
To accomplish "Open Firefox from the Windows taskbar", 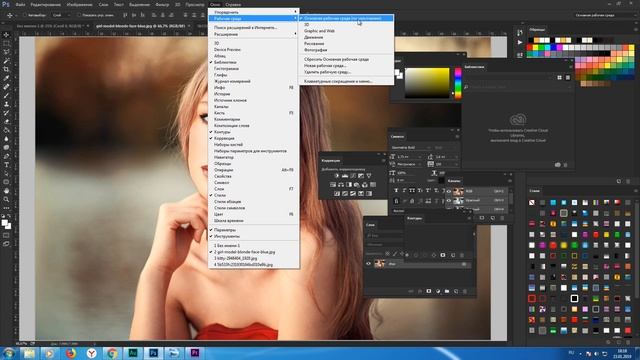I will [71, 353].
